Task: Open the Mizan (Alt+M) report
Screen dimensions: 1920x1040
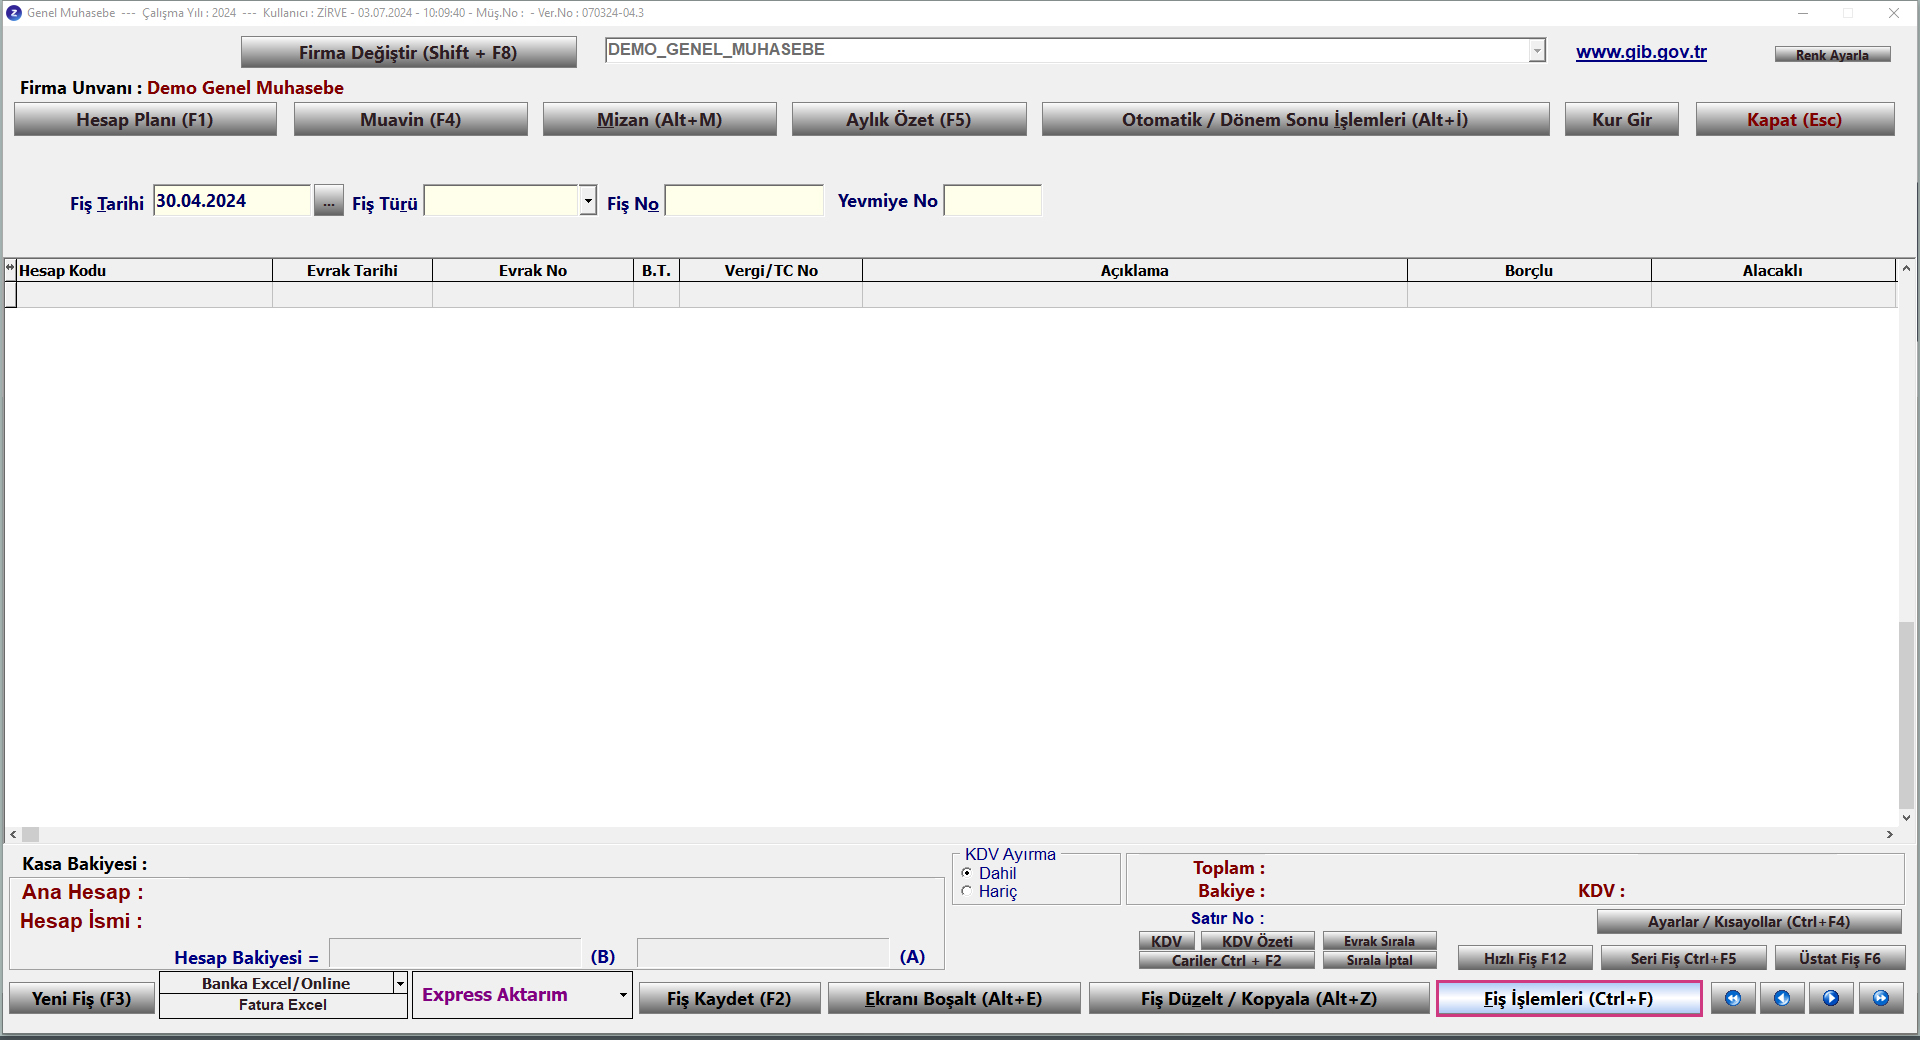Action: tap(659, 120)
